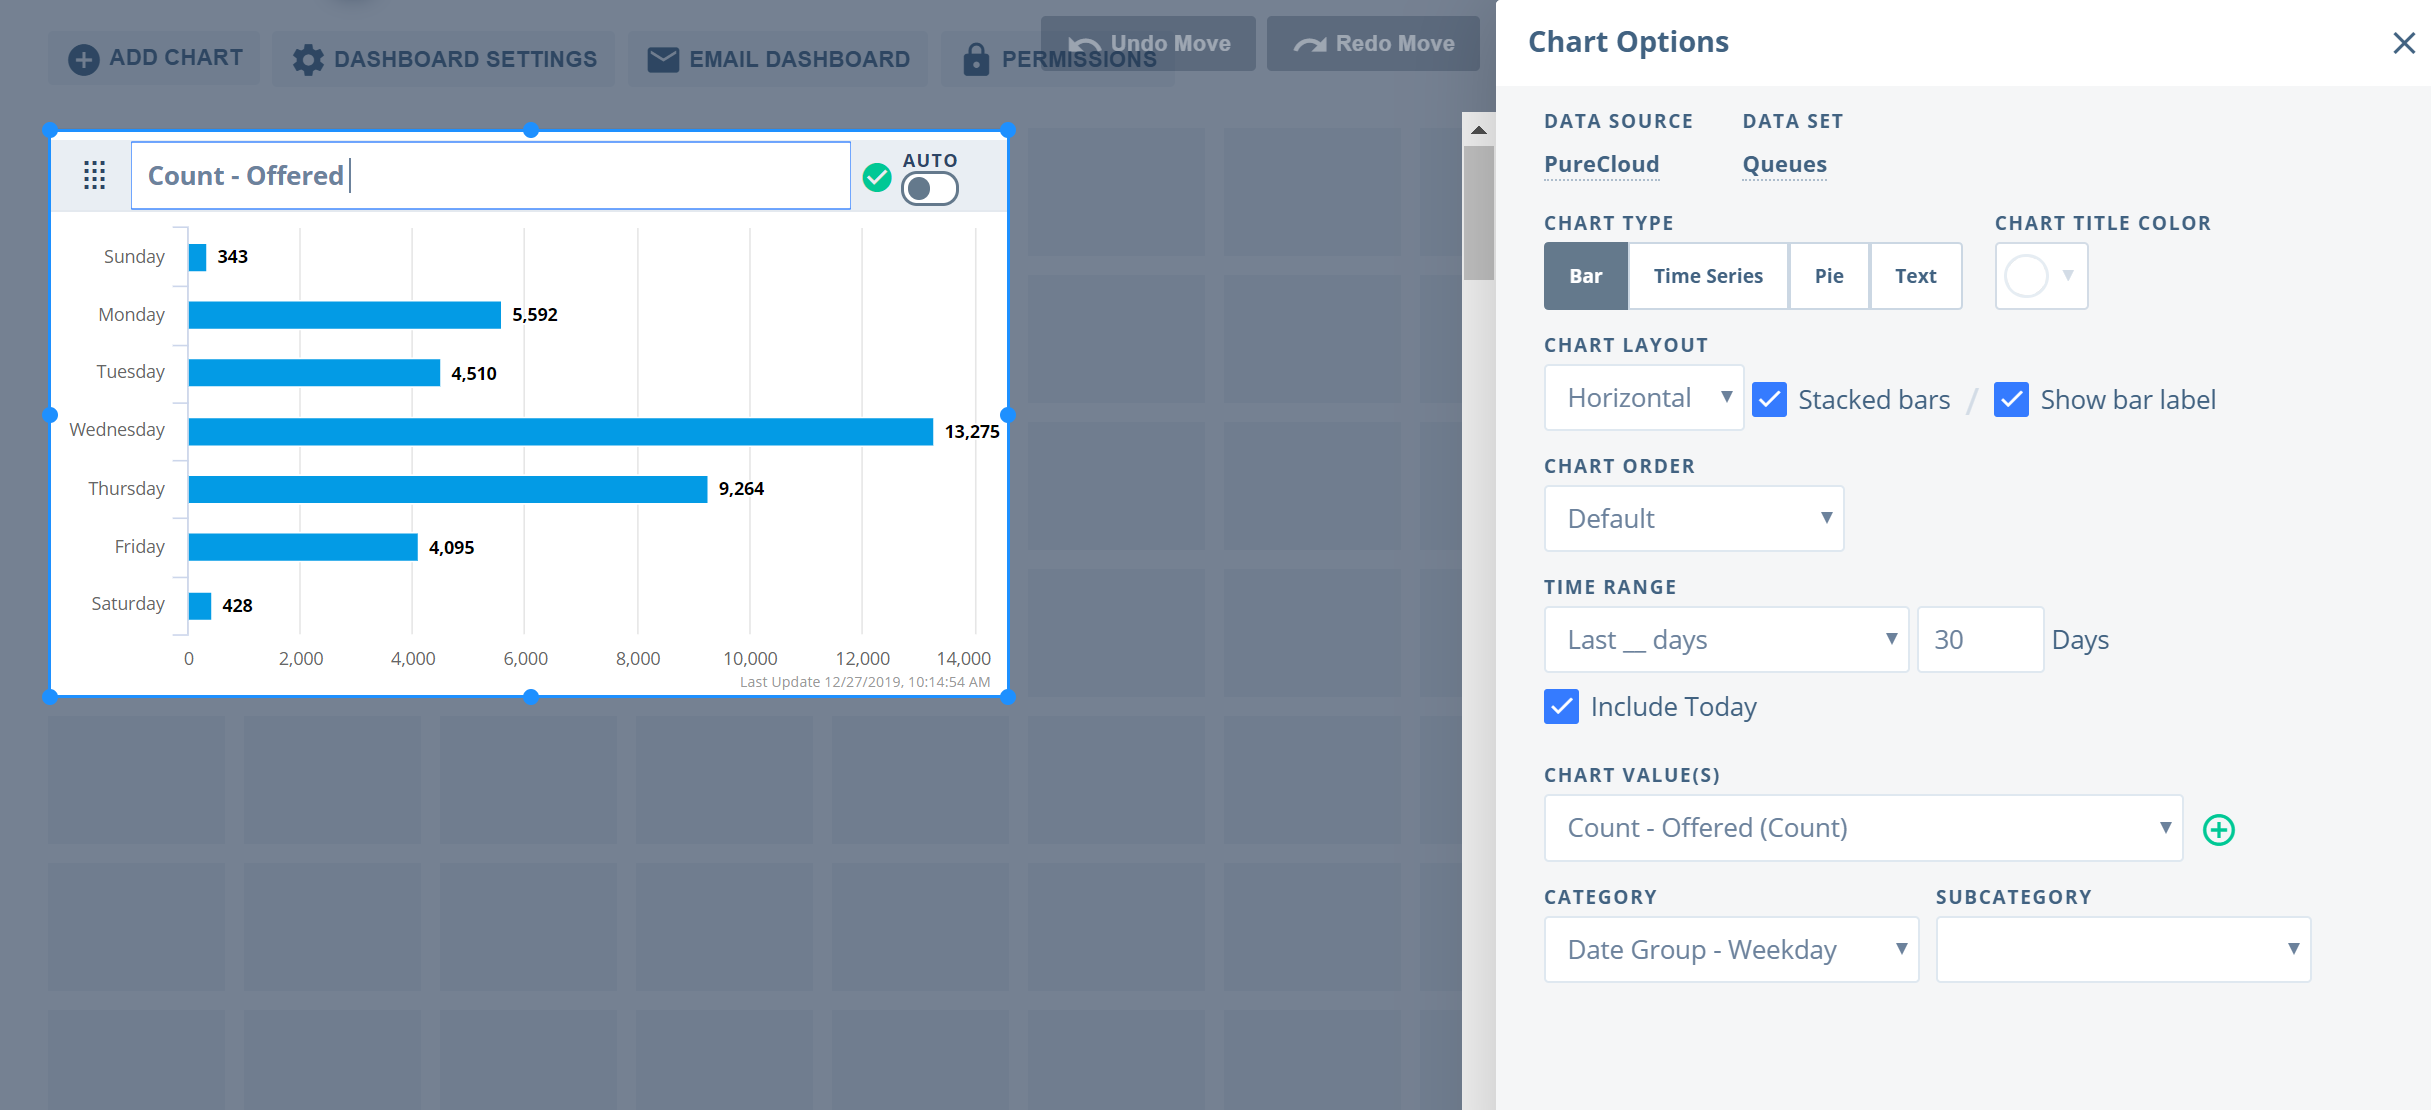
Task: Open the Chart Order Default dropdown
Action: 1694,518
